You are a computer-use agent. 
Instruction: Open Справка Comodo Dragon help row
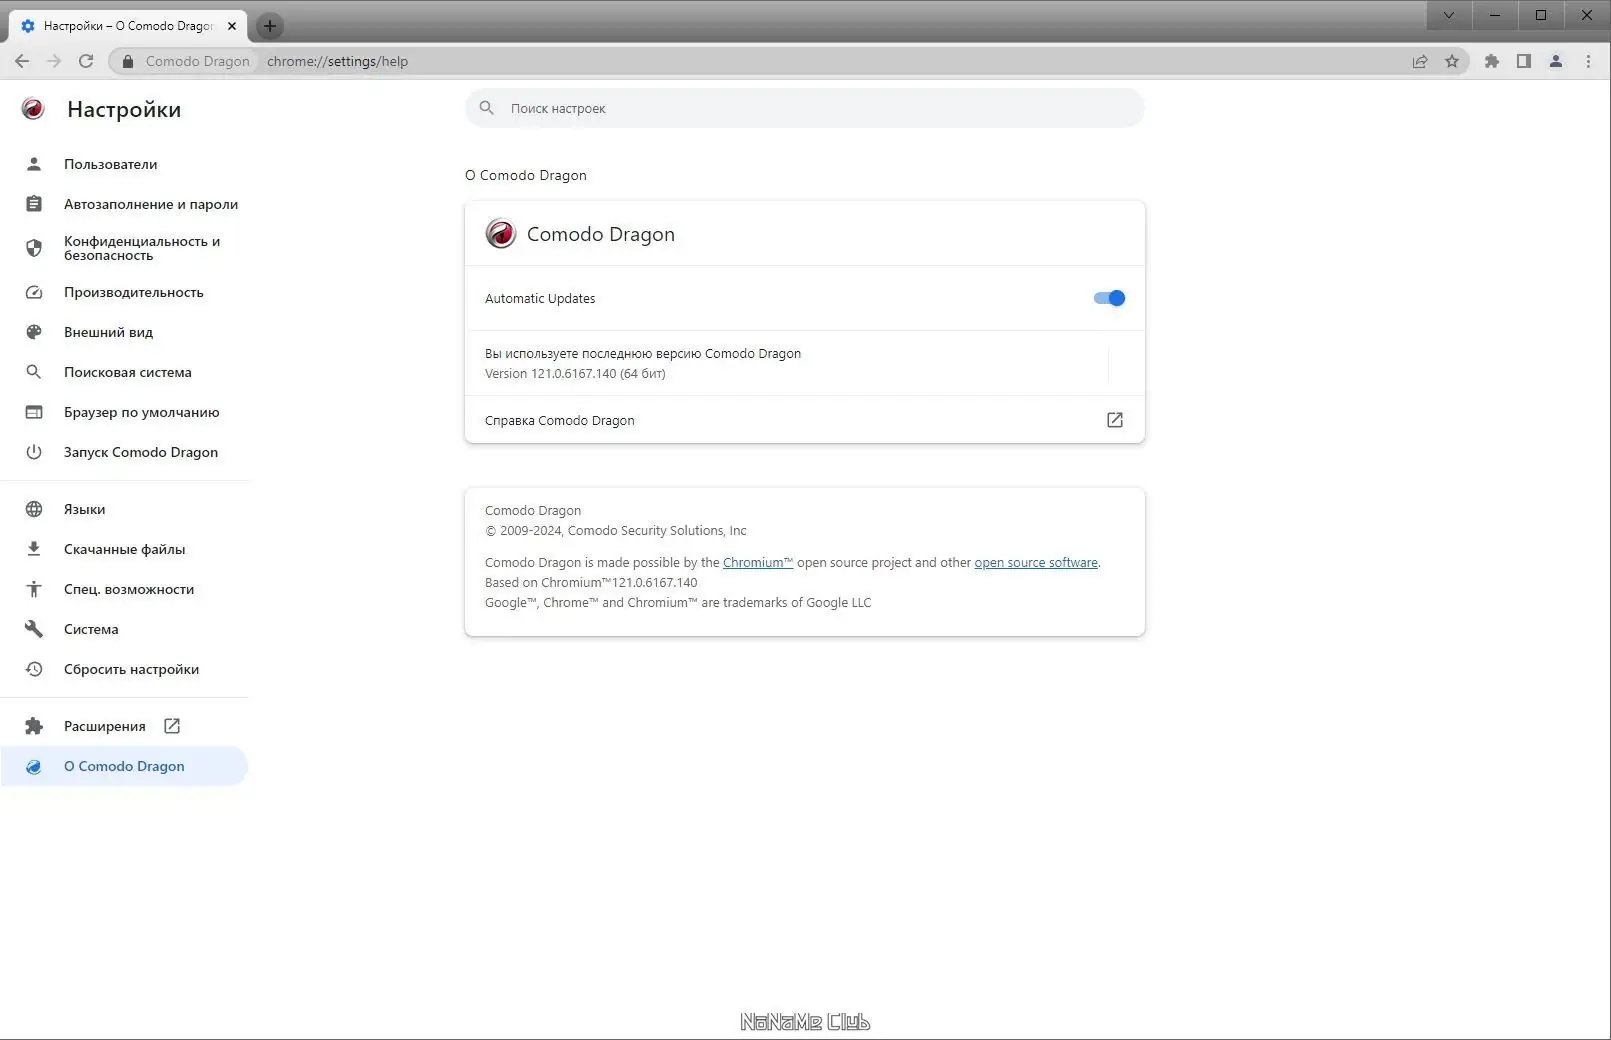[x=805, y=420]
